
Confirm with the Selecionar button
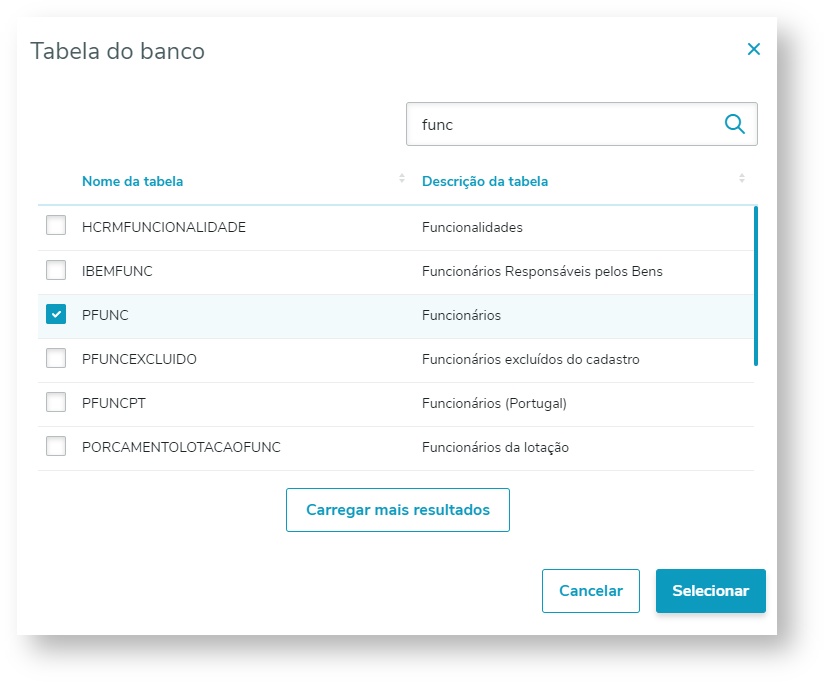(710, 591)
